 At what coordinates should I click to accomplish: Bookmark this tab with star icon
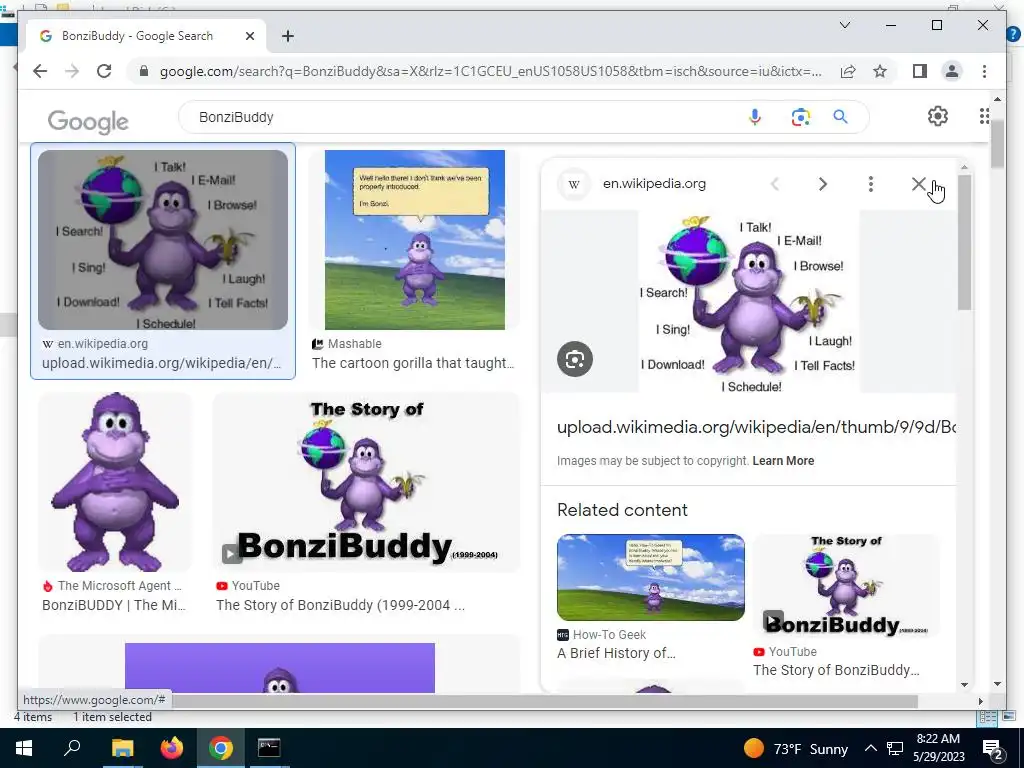880,71
